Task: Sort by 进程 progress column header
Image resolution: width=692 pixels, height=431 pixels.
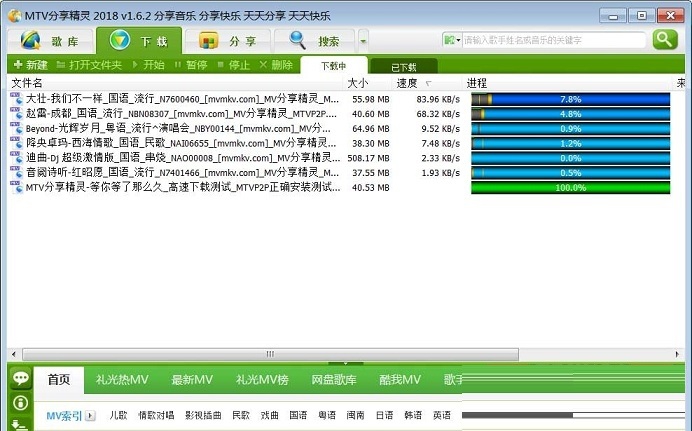Action: [477, 83]
